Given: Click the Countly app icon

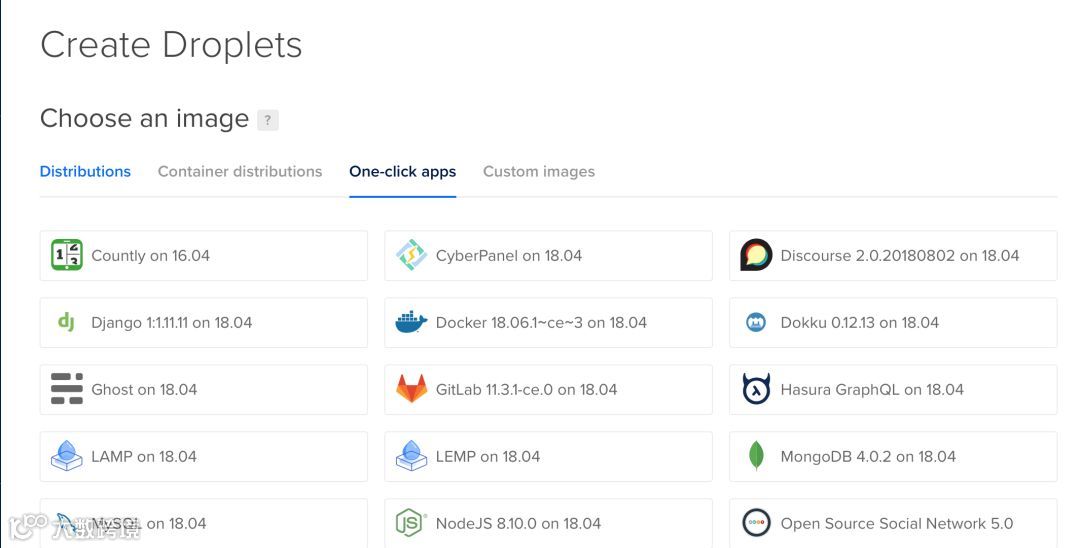Looking at the screenshot, I should (67, 255).
